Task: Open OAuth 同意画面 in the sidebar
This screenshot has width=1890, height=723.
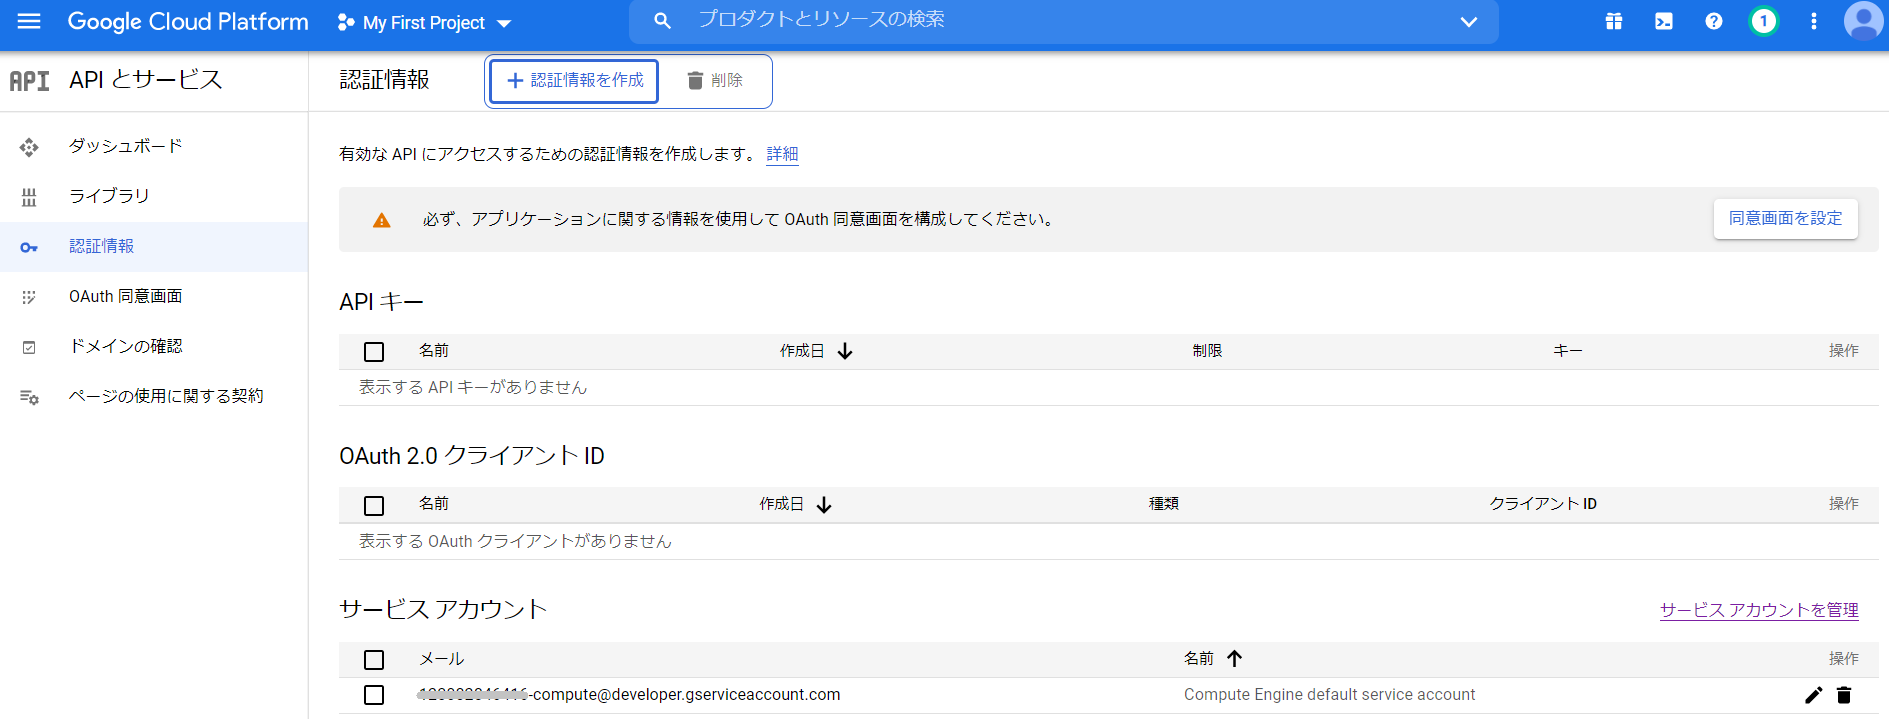Action: tap(125, 296)
